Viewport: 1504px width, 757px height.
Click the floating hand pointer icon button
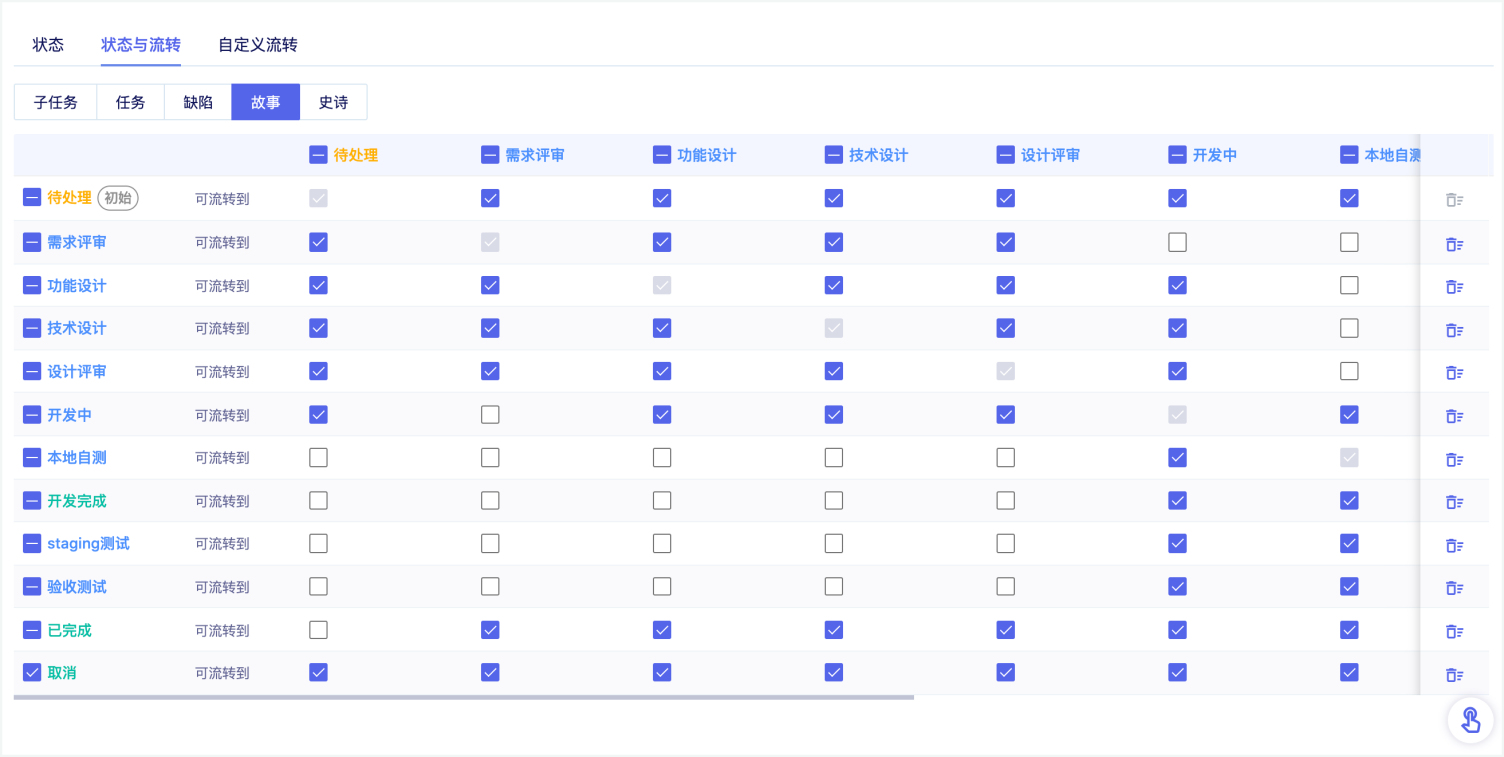[1470, 720]
